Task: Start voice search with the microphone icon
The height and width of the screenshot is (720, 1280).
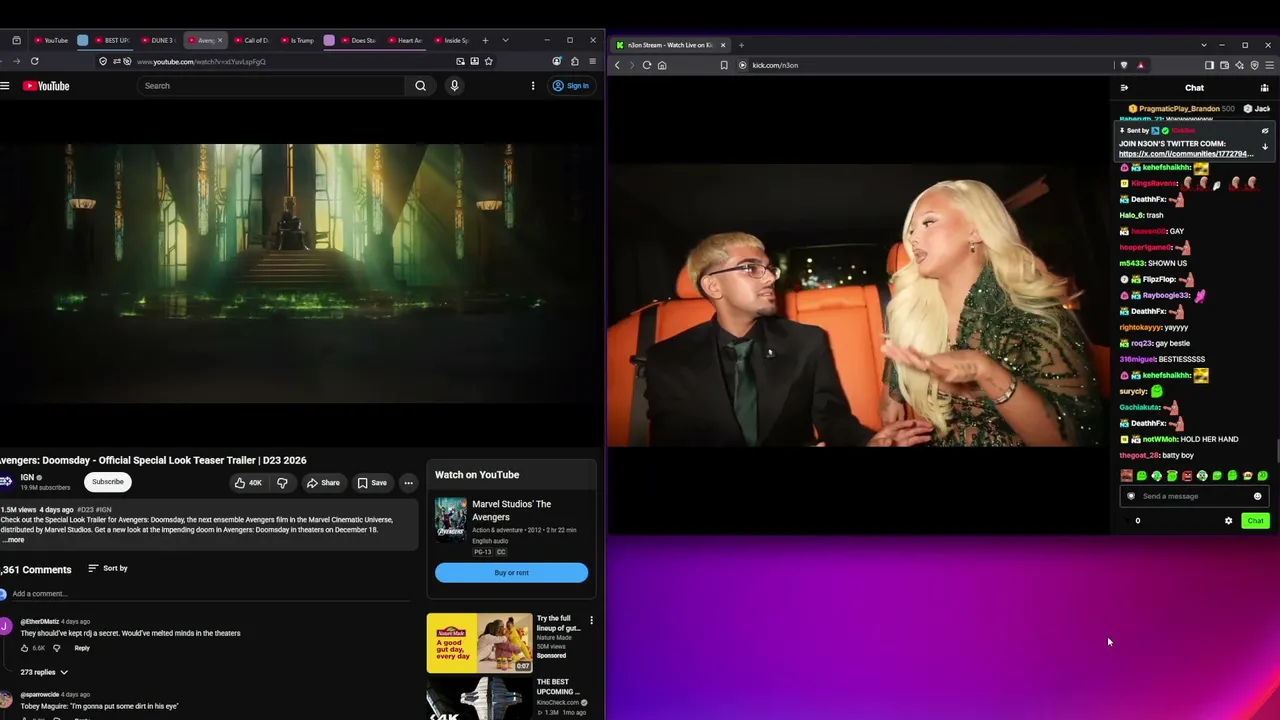Action: click(x=454, y=86)
